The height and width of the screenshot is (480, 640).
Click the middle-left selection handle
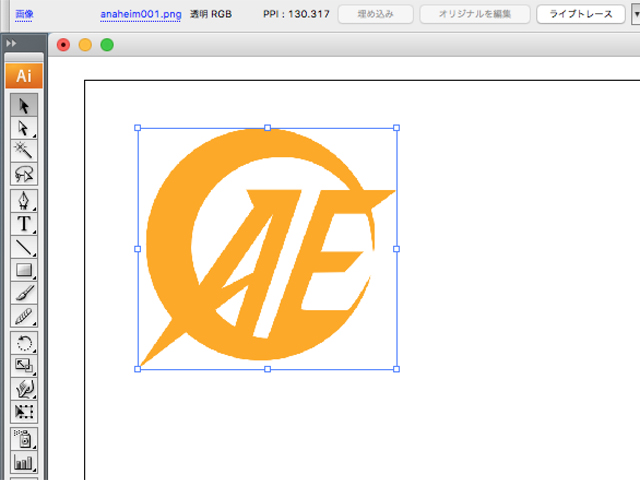click(x=138, y=249)
